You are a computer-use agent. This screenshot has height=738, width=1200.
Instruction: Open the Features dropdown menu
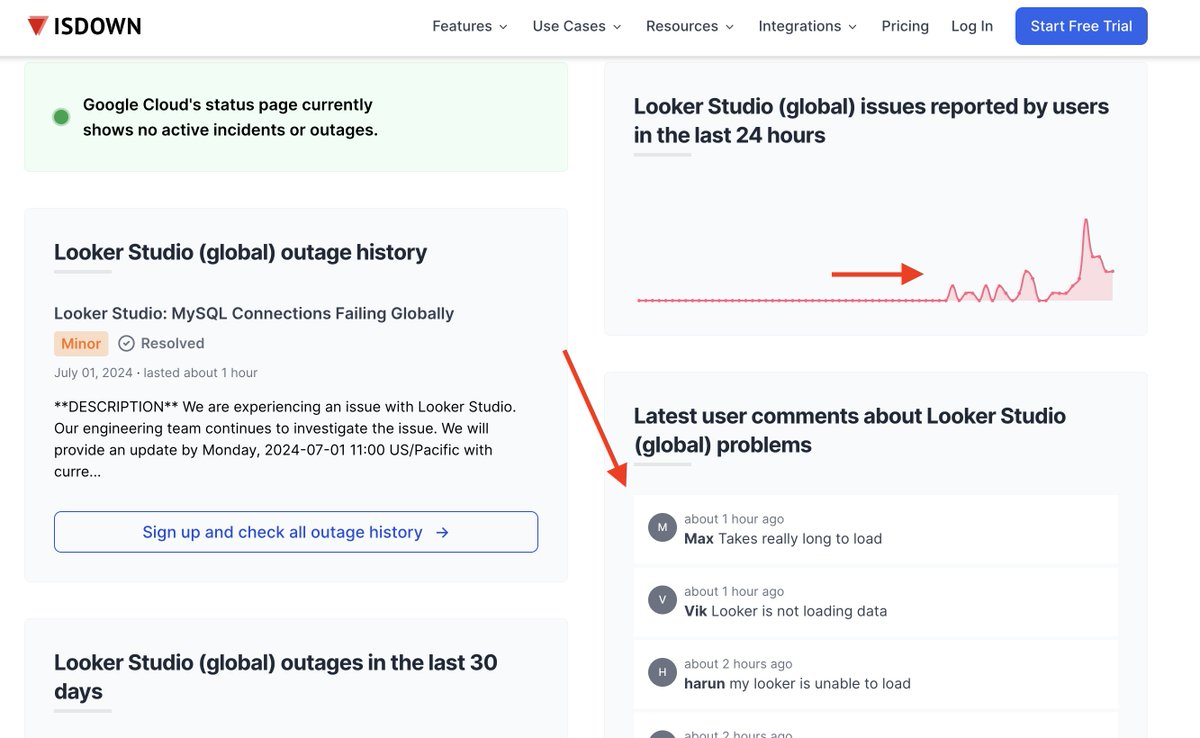click(470, 26)
